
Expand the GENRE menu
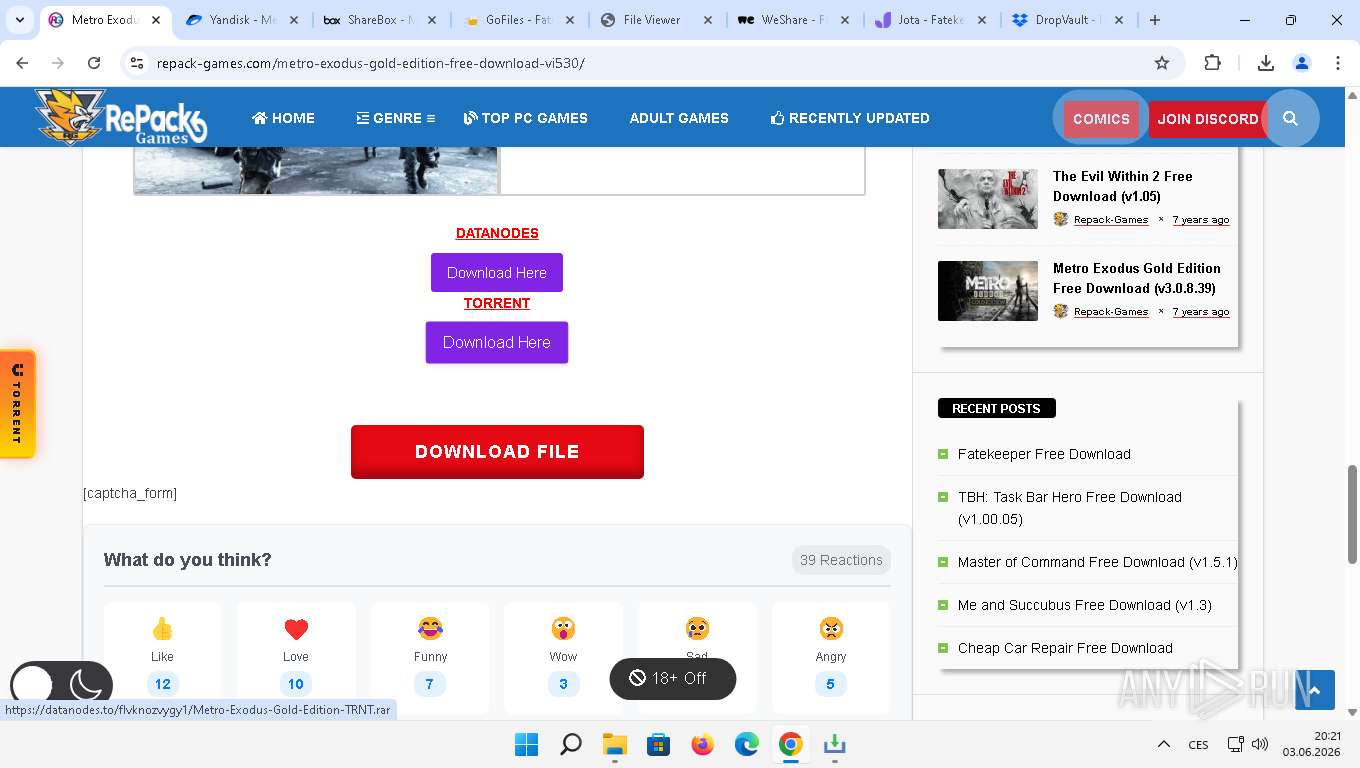(x=396, y=118)
